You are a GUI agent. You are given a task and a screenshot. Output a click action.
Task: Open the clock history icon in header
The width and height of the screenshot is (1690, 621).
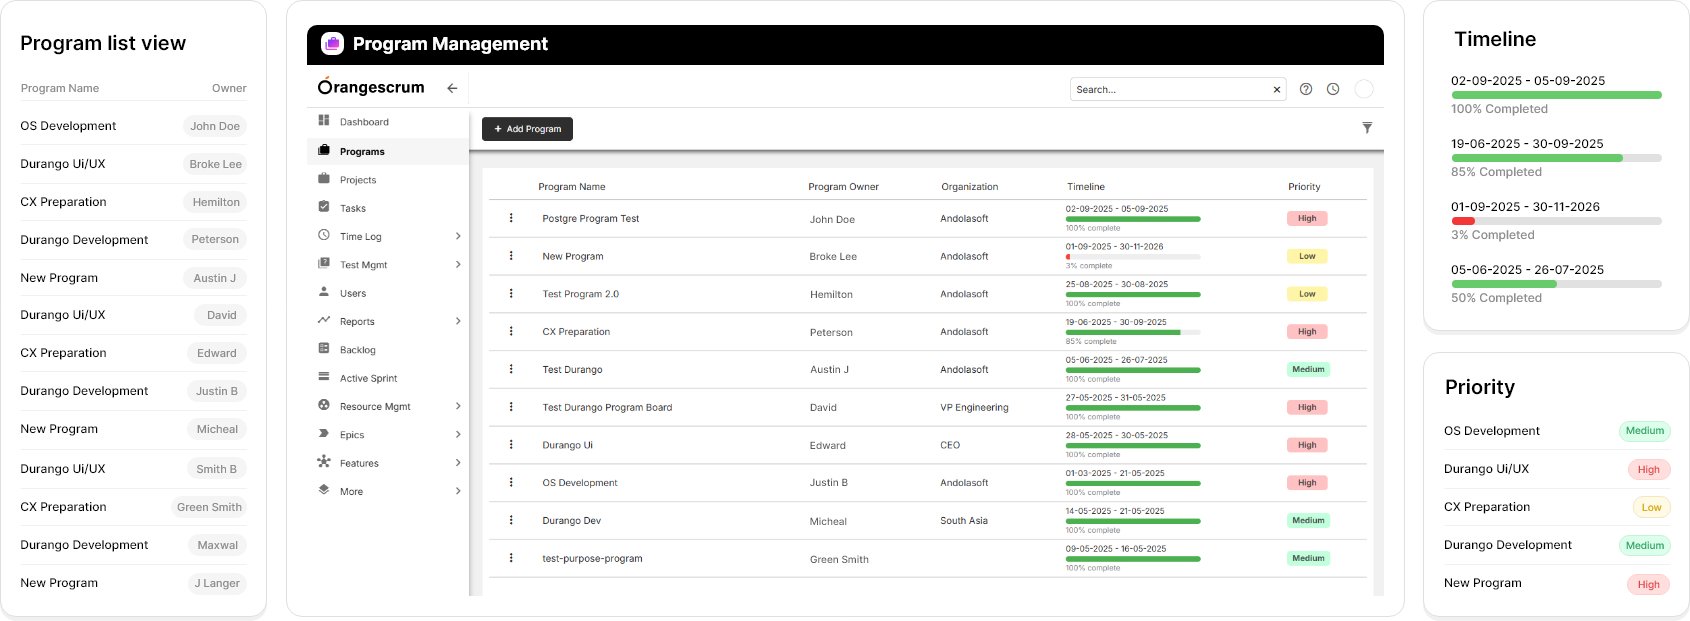1333,89
